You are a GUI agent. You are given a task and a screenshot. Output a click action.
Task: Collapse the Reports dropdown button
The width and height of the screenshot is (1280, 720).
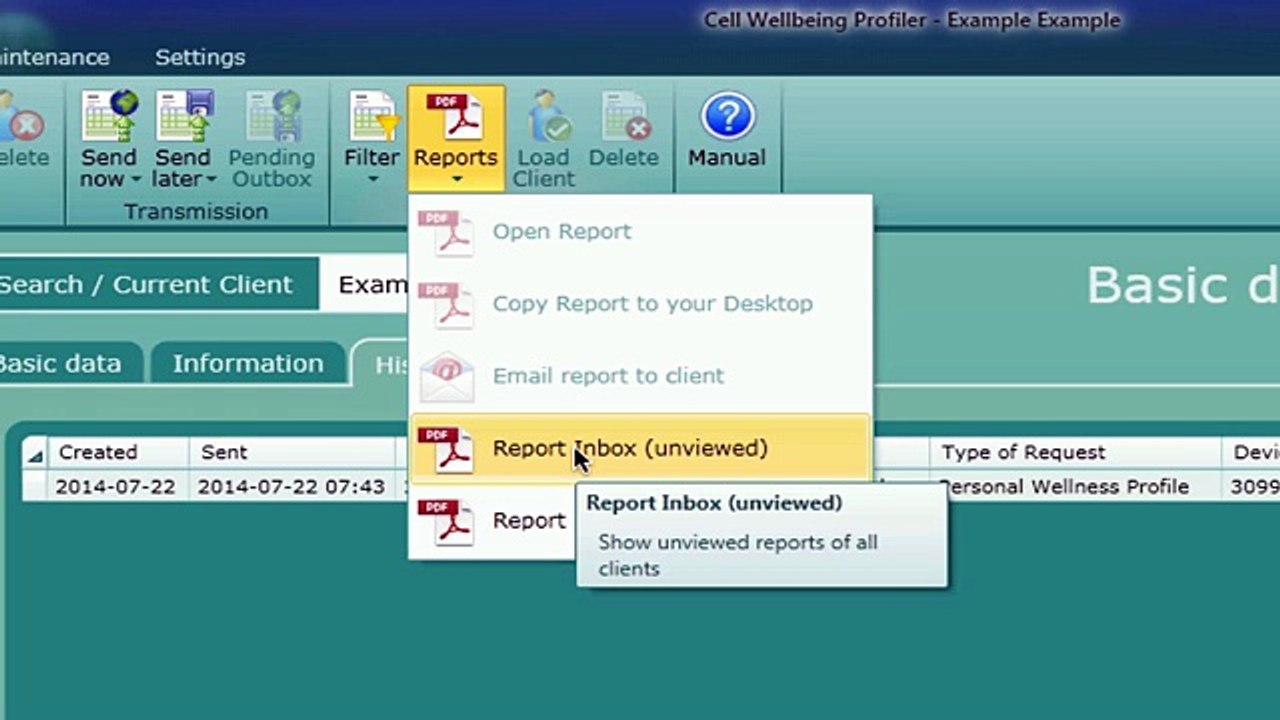click(x=456, y=138)
